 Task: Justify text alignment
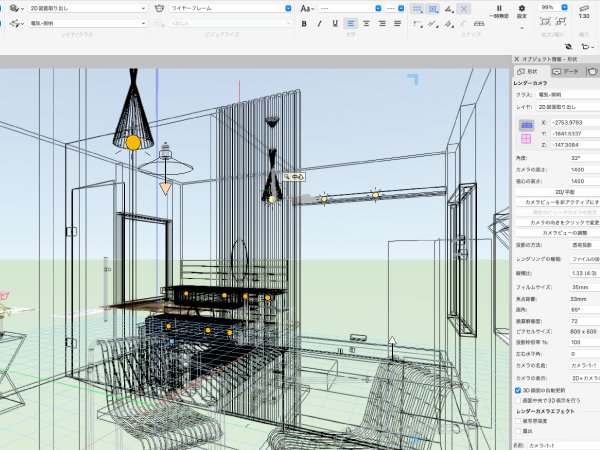398,23
